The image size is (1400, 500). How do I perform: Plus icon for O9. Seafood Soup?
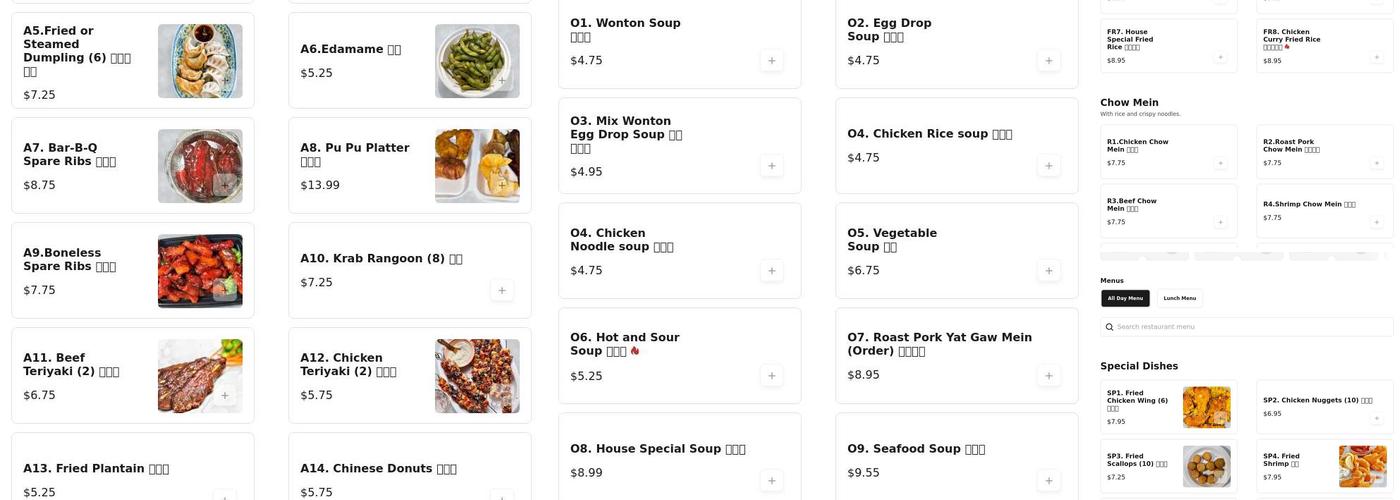[1048, 481]
